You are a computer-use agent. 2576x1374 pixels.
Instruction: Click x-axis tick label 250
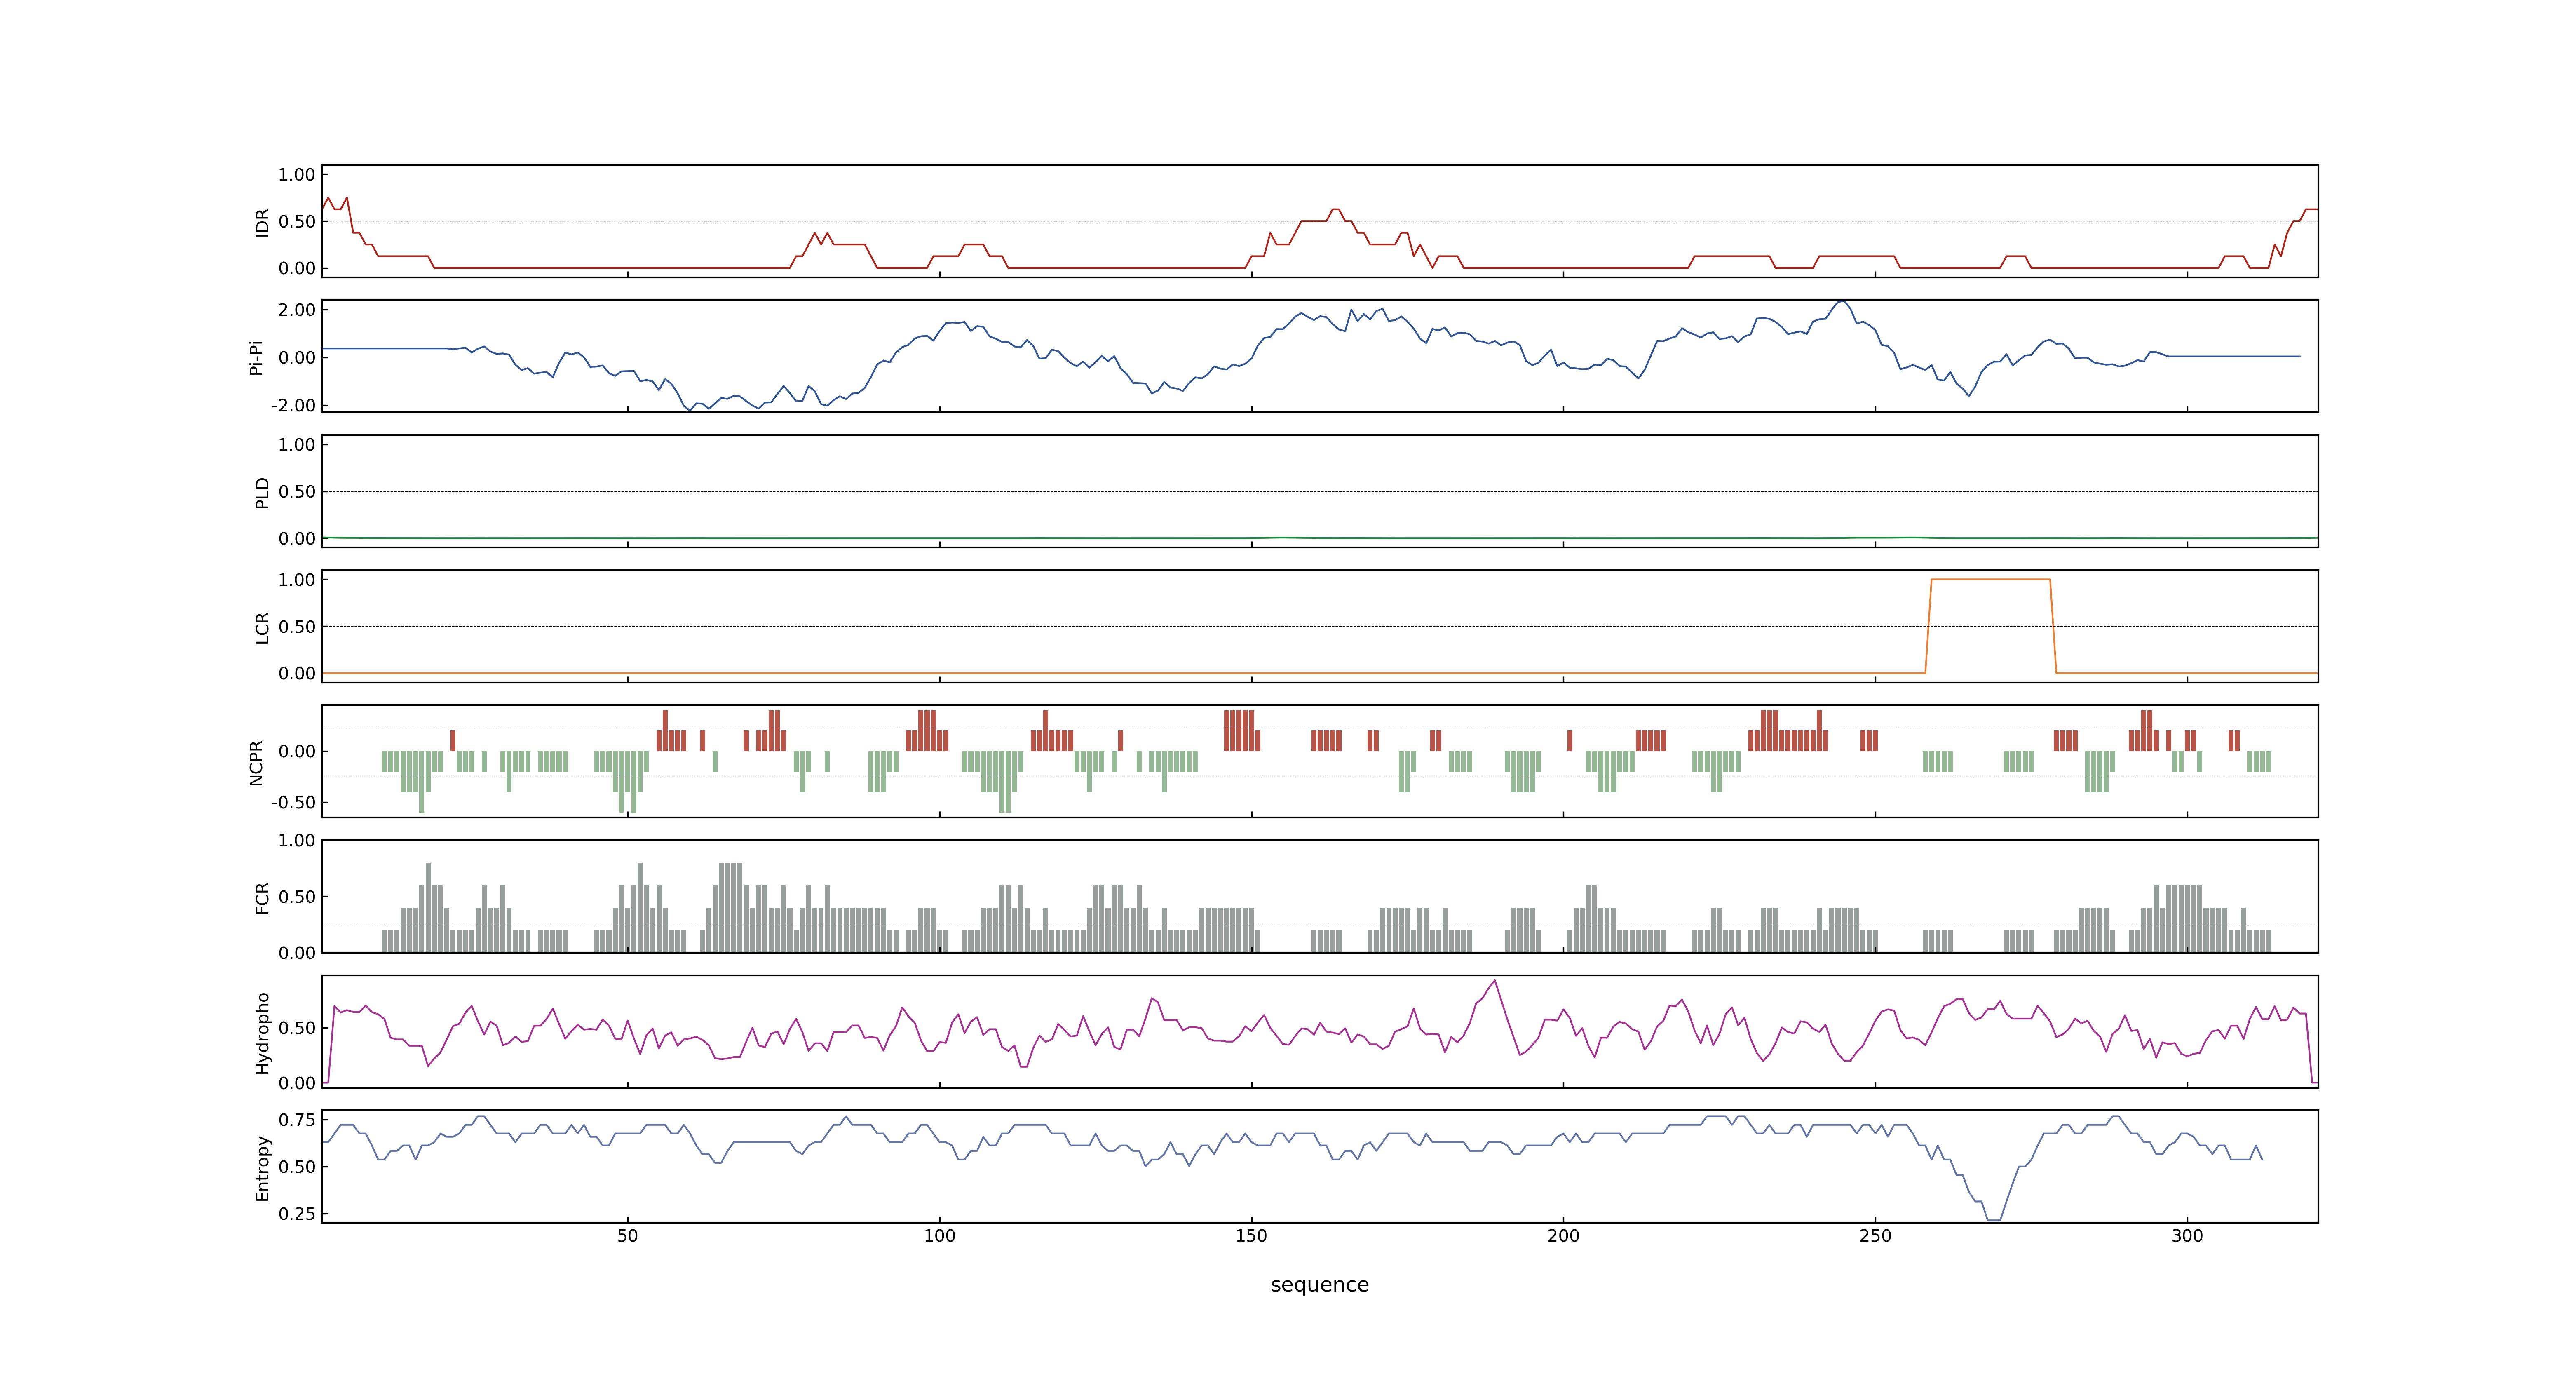1875,1236
